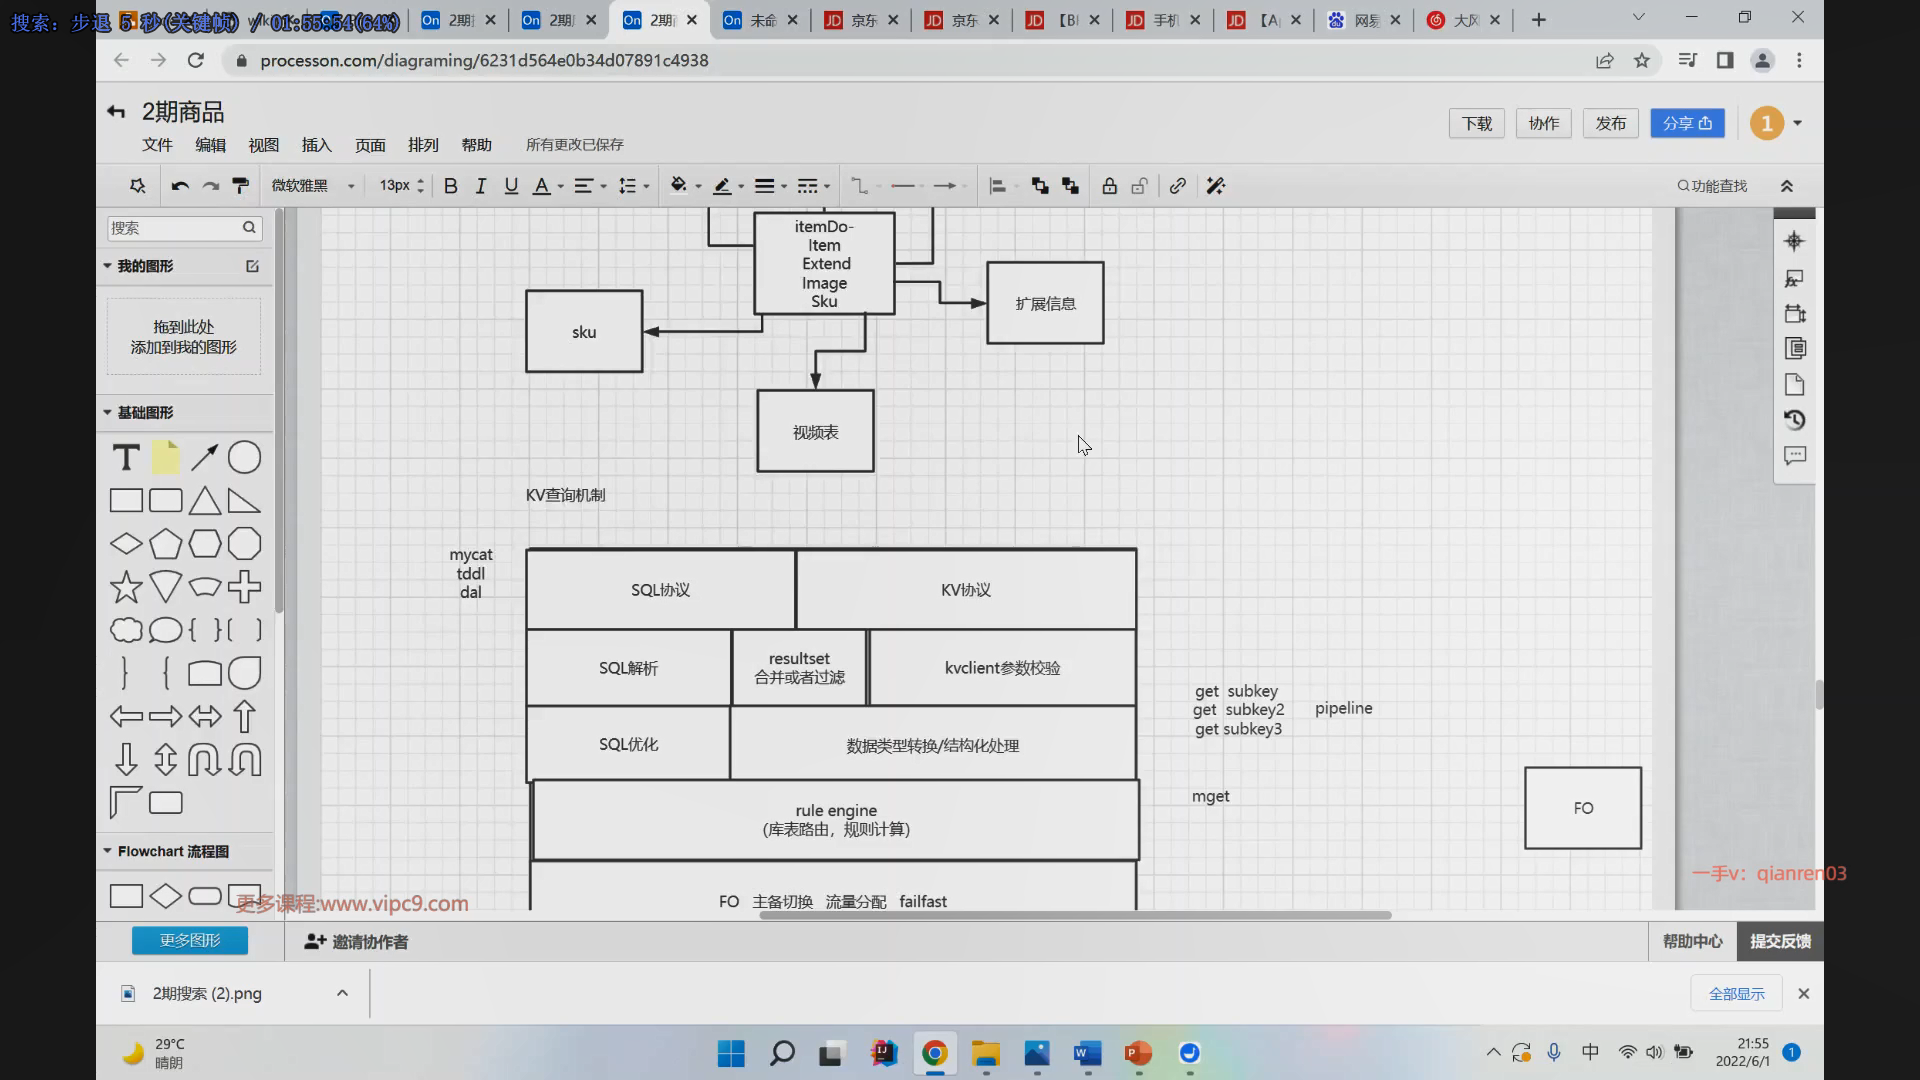Toggle italic text formatting
Image resolution: width=1920 pixels, height=1080 pixels.
pos(481,186)
